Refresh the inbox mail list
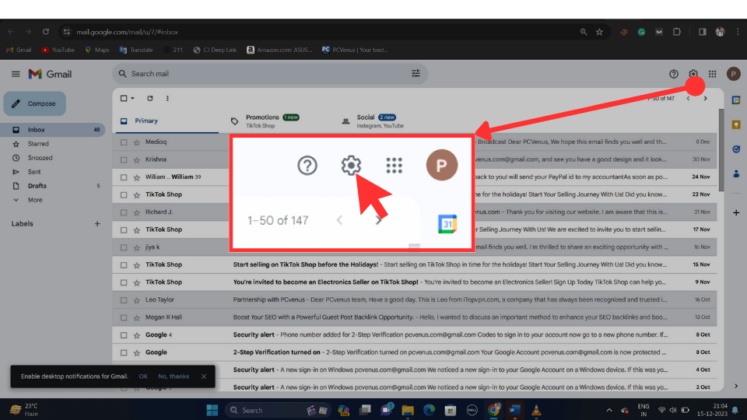747x420 pixels. pyautogui.click(x=150, y=98)
